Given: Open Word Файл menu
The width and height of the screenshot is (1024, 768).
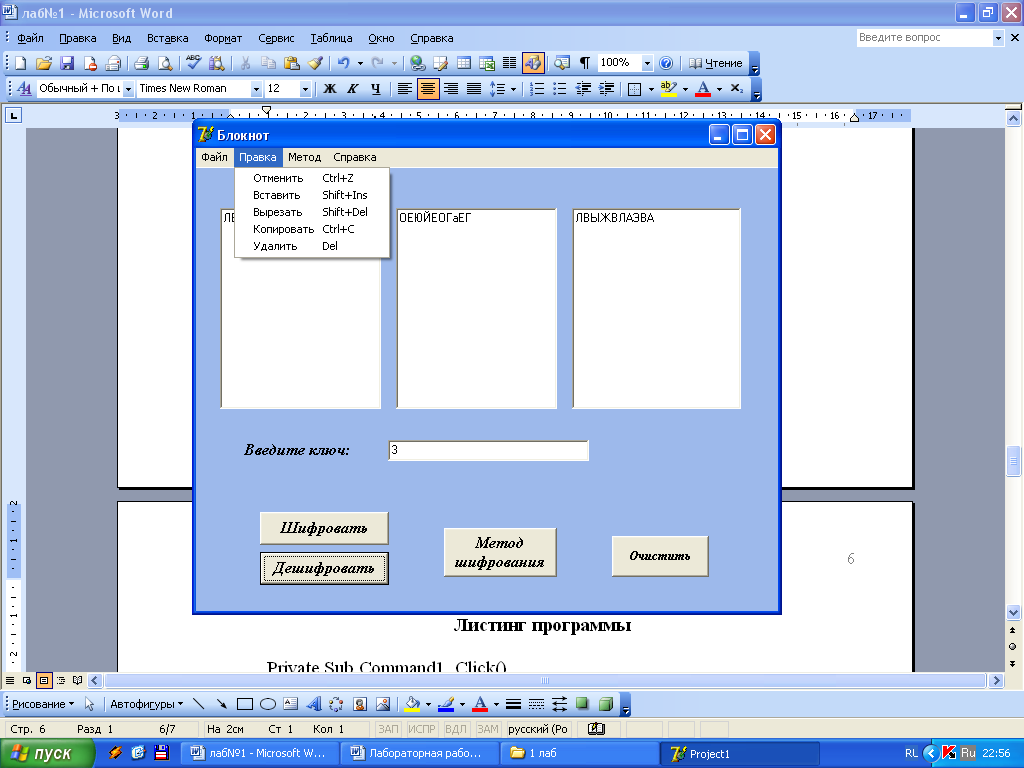Looking at the screenshot, I should point(30,38).
